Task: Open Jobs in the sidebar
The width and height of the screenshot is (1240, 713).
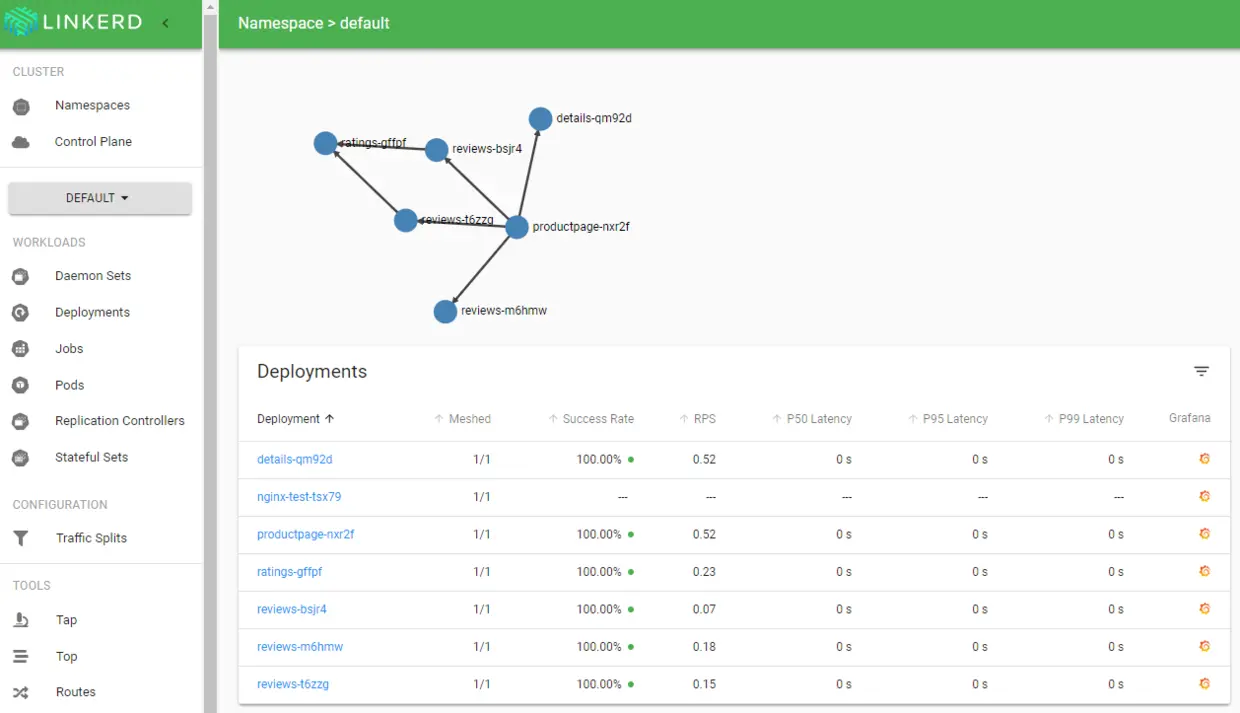Action: point(69,348)
